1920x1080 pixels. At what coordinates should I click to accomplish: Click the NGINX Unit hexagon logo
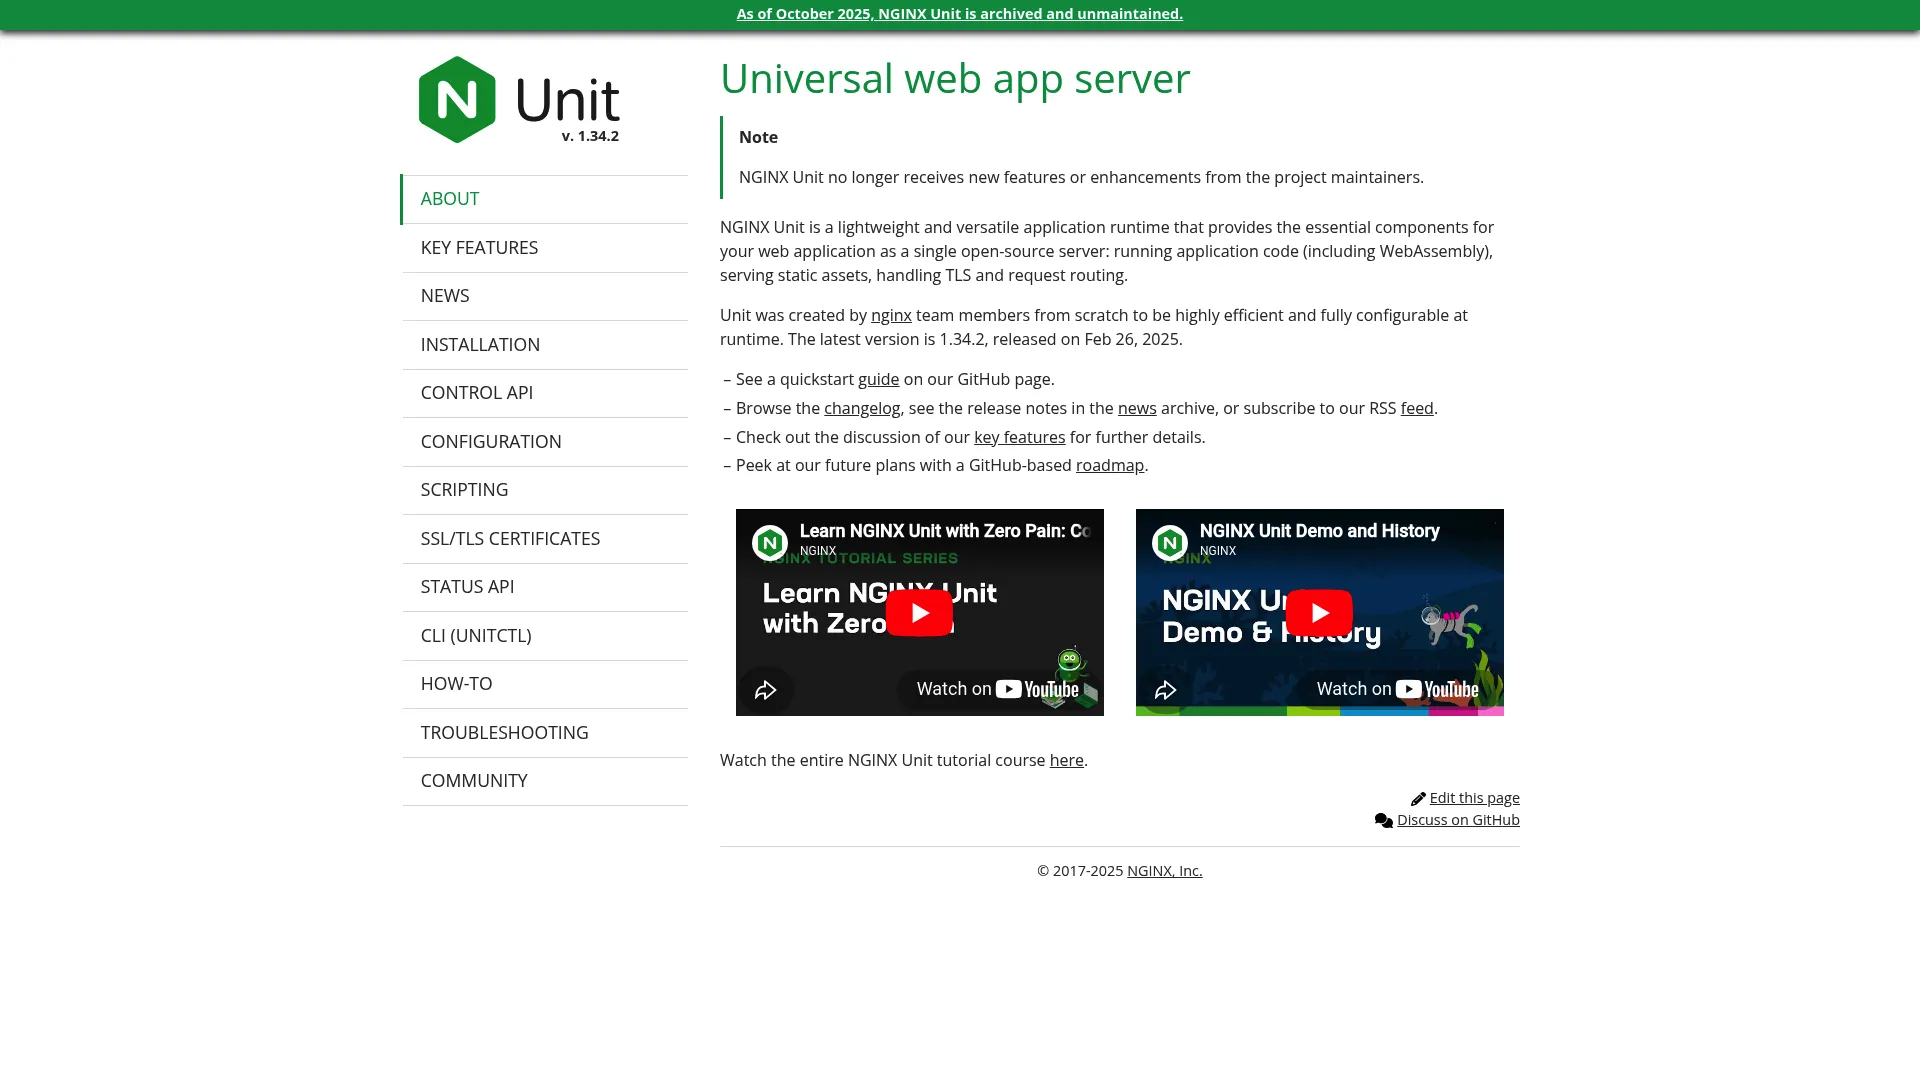coord(457,99)
